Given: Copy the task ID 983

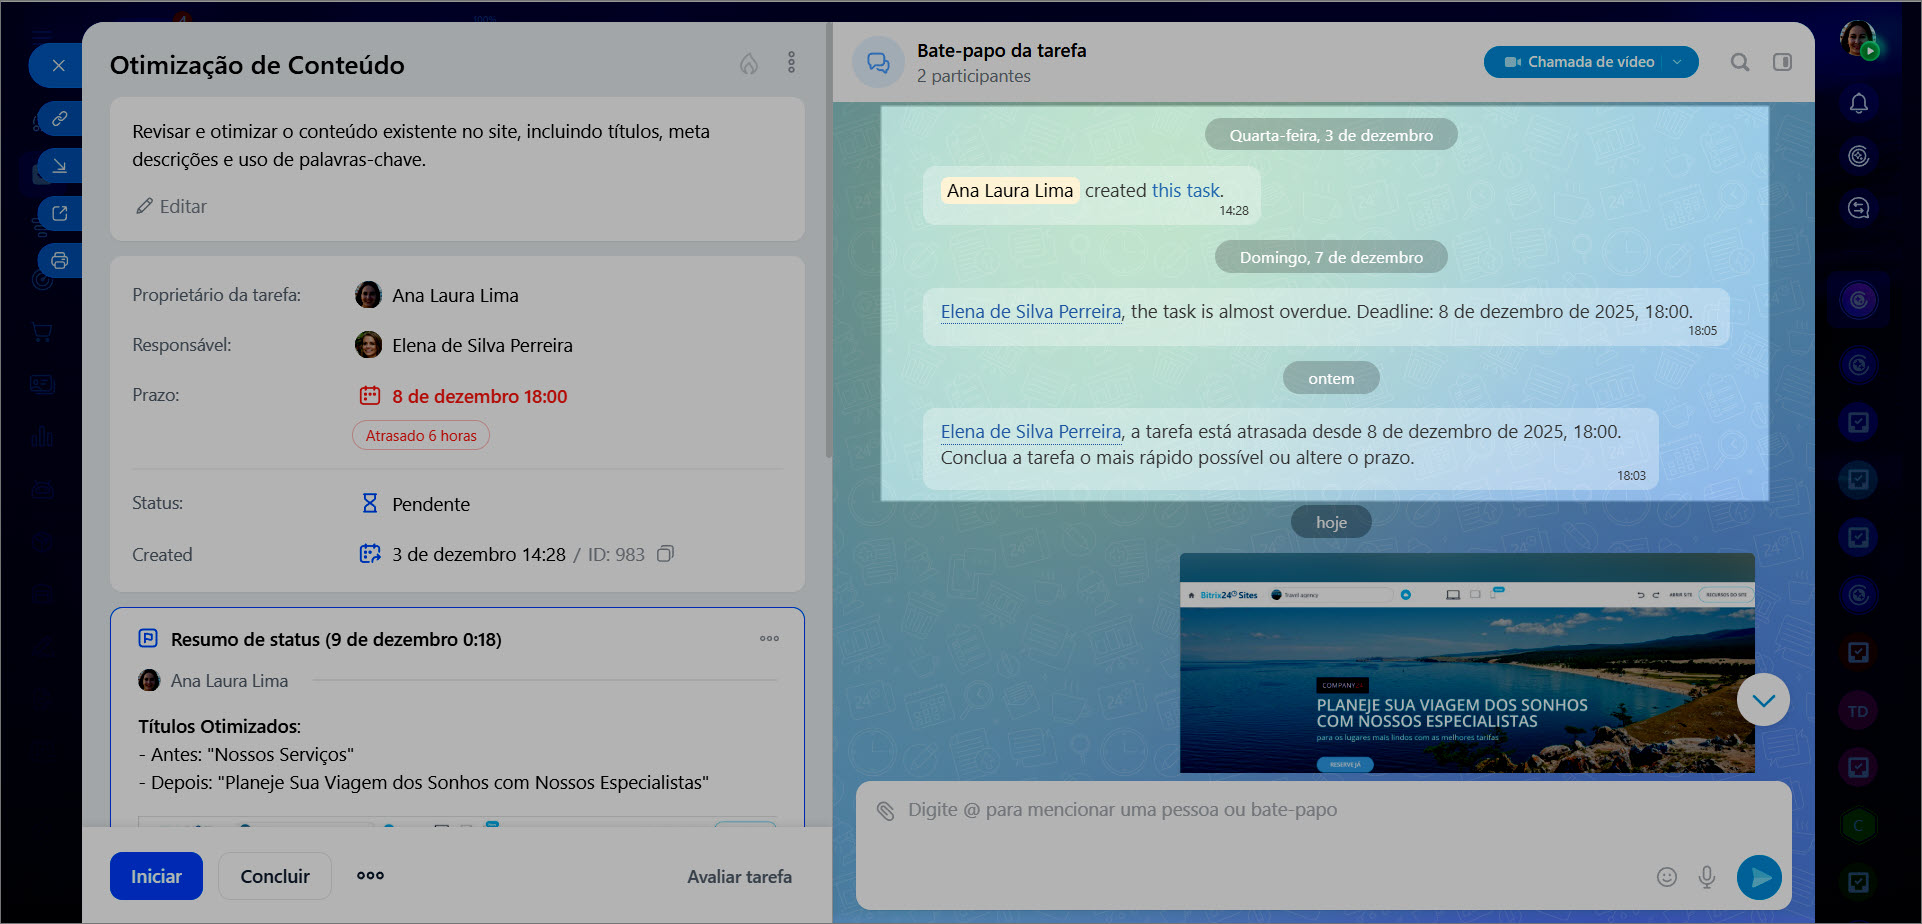Looking at the screenshot, I should (665, 554).
